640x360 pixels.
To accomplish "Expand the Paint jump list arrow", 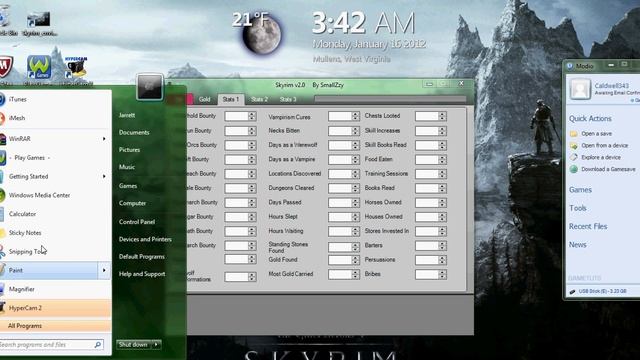I will 104,270.
